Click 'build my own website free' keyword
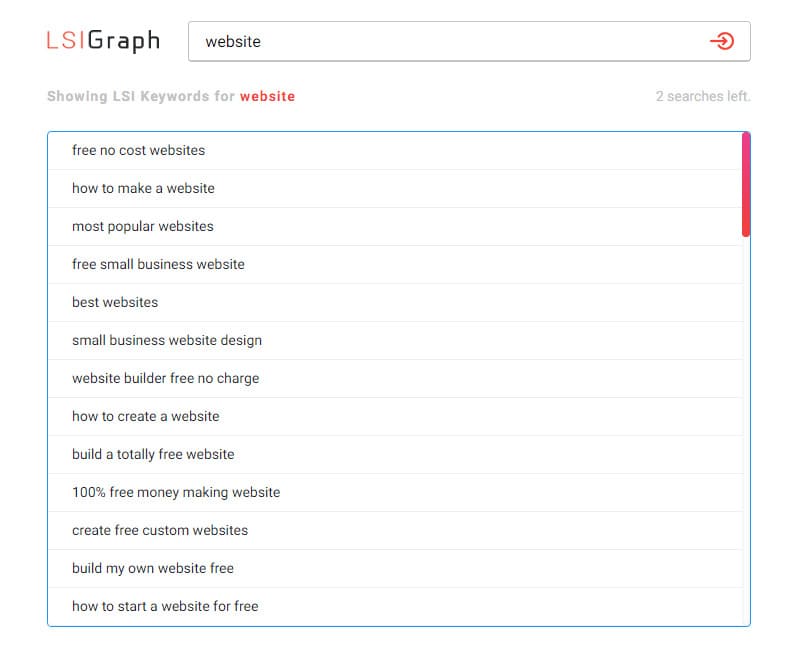The image size is (795, 645). coord(153,568)
